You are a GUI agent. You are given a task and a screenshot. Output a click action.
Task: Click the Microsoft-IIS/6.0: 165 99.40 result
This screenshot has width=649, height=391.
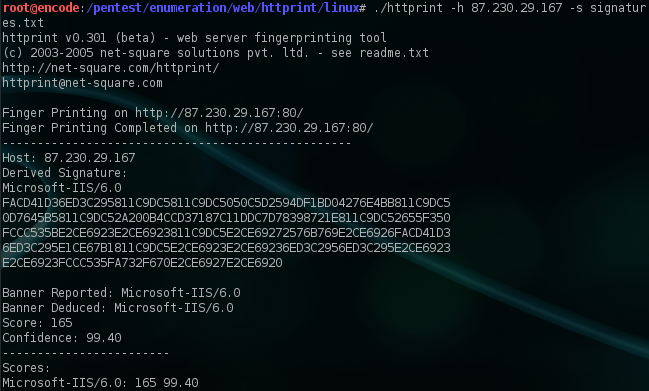100,383
